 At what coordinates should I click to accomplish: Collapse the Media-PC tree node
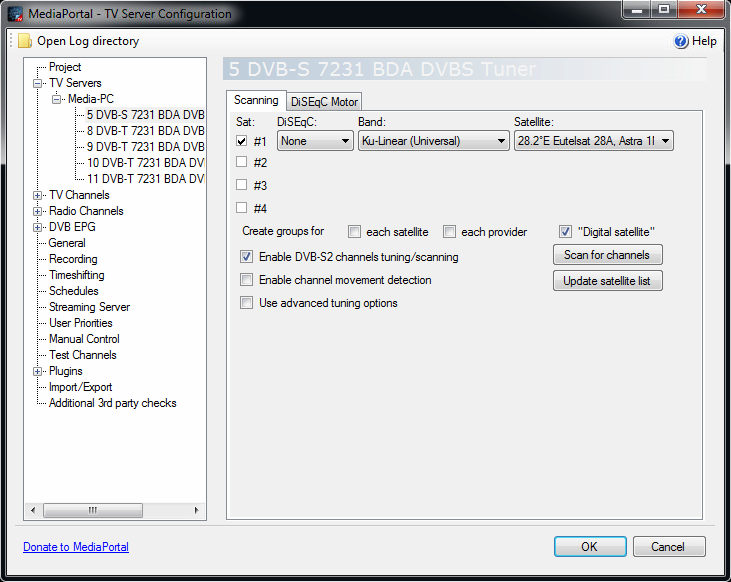(56, 99)
